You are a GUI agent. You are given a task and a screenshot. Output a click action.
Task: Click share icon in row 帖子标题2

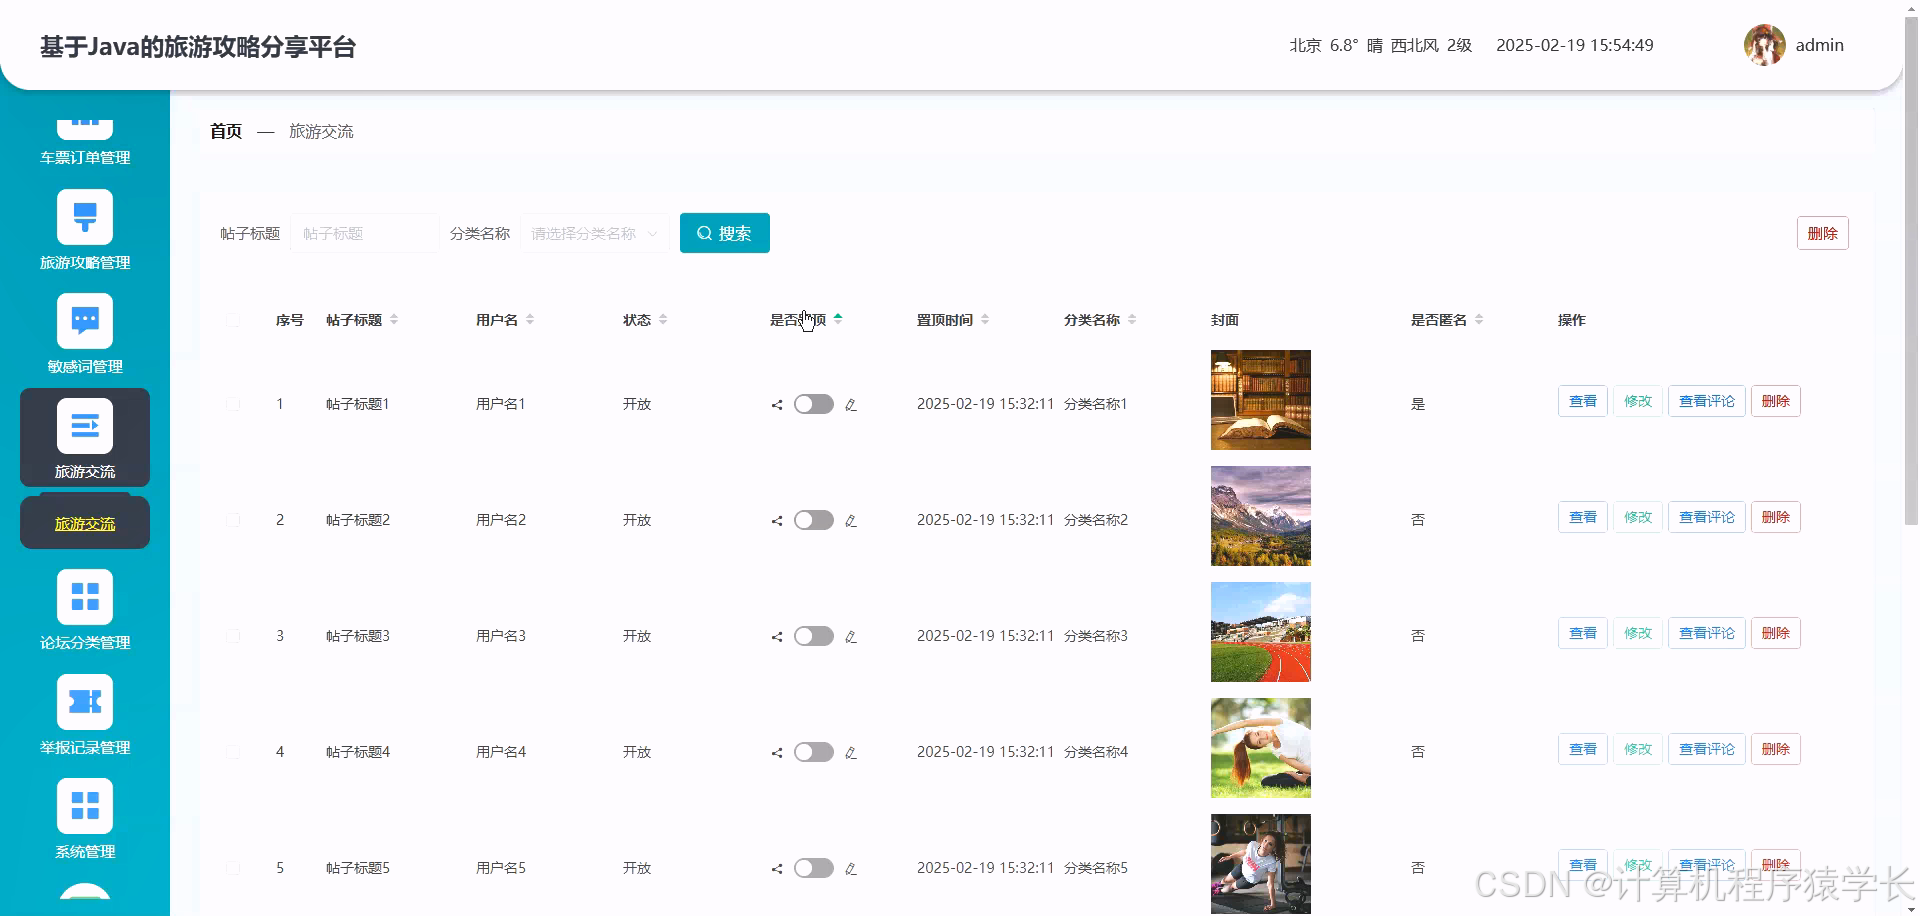coord(777,521)
